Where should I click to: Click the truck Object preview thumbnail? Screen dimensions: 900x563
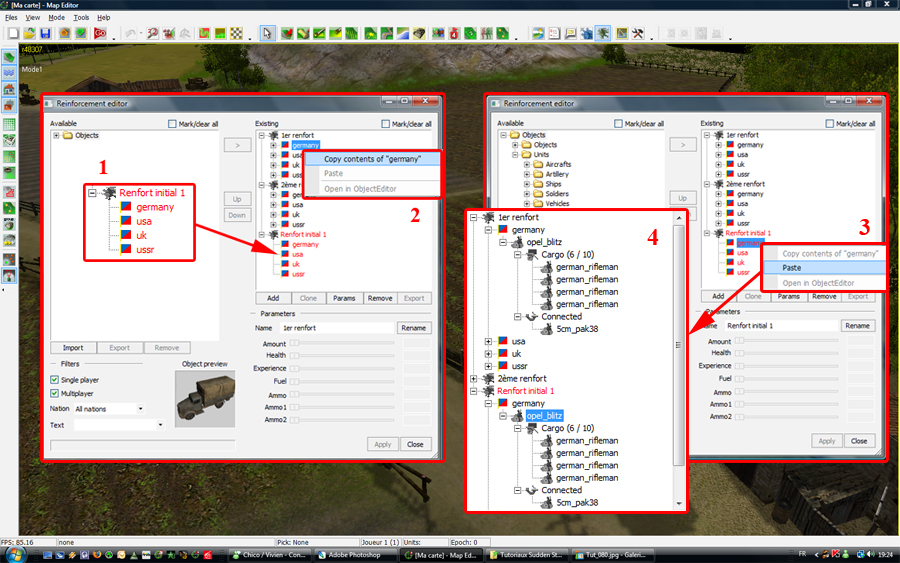(205, 399)
